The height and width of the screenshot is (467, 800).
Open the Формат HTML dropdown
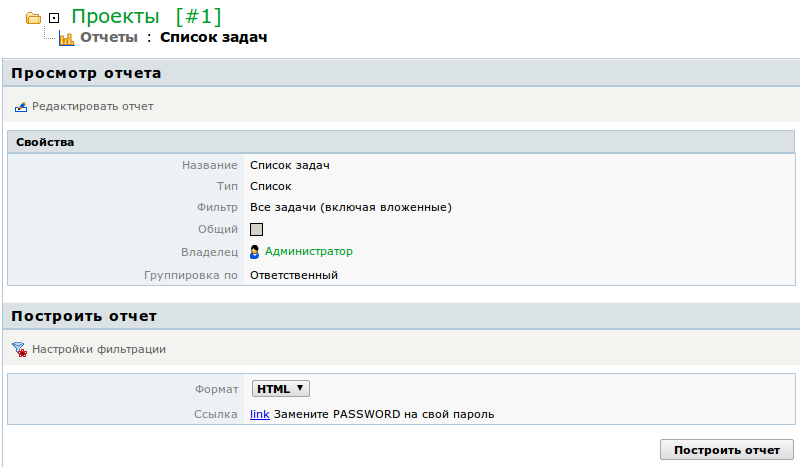coord(281,389)
